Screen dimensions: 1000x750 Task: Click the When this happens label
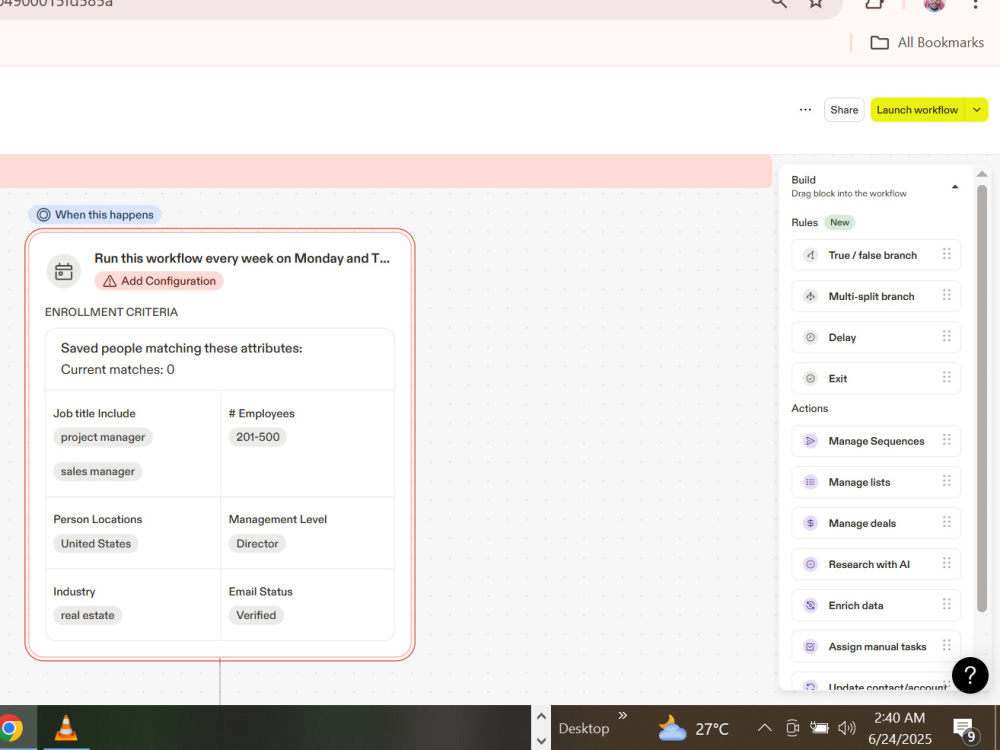point(95,215)
